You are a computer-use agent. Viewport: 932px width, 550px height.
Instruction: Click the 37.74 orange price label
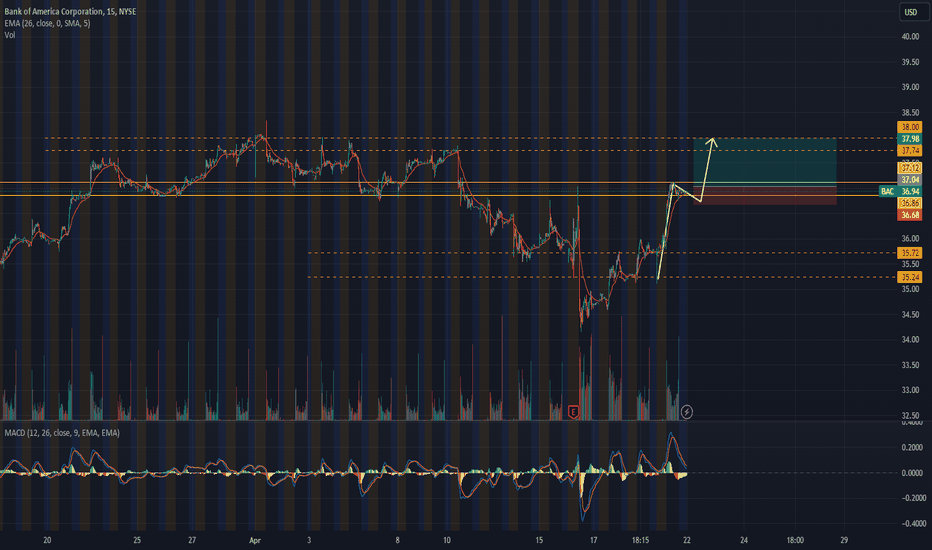(909, 150)
